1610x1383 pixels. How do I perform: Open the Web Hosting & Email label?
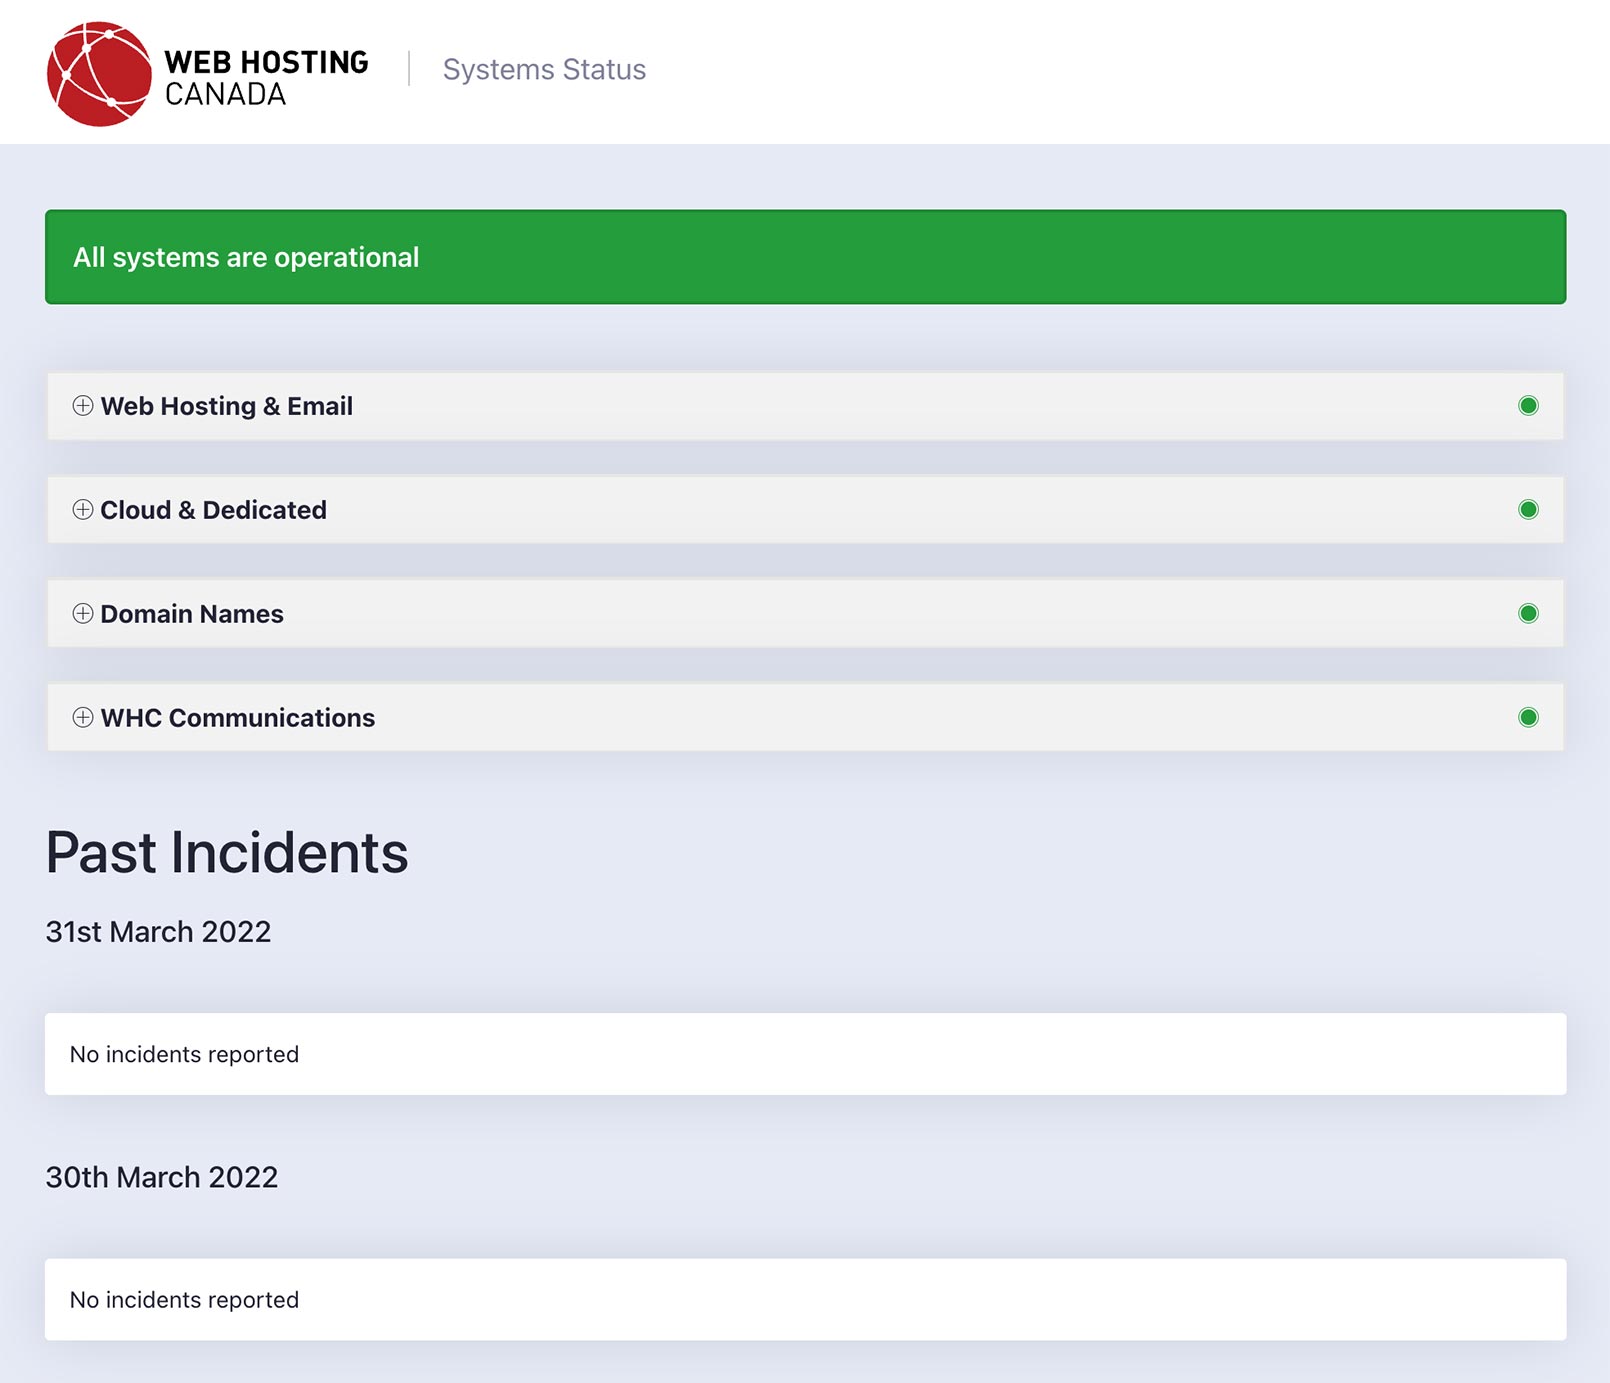point(227,406)
